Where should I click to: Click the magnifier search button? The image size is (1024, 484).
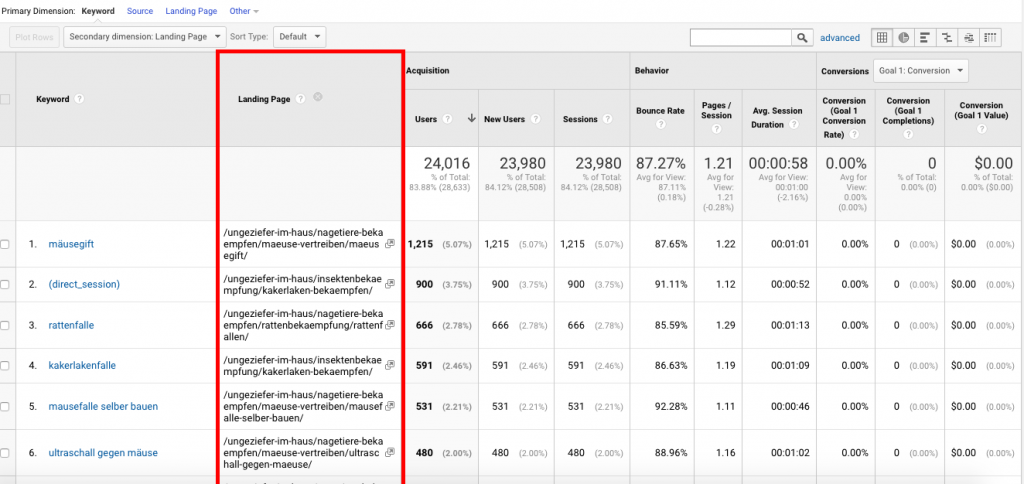pyautogui.click(x=802, y=38)
